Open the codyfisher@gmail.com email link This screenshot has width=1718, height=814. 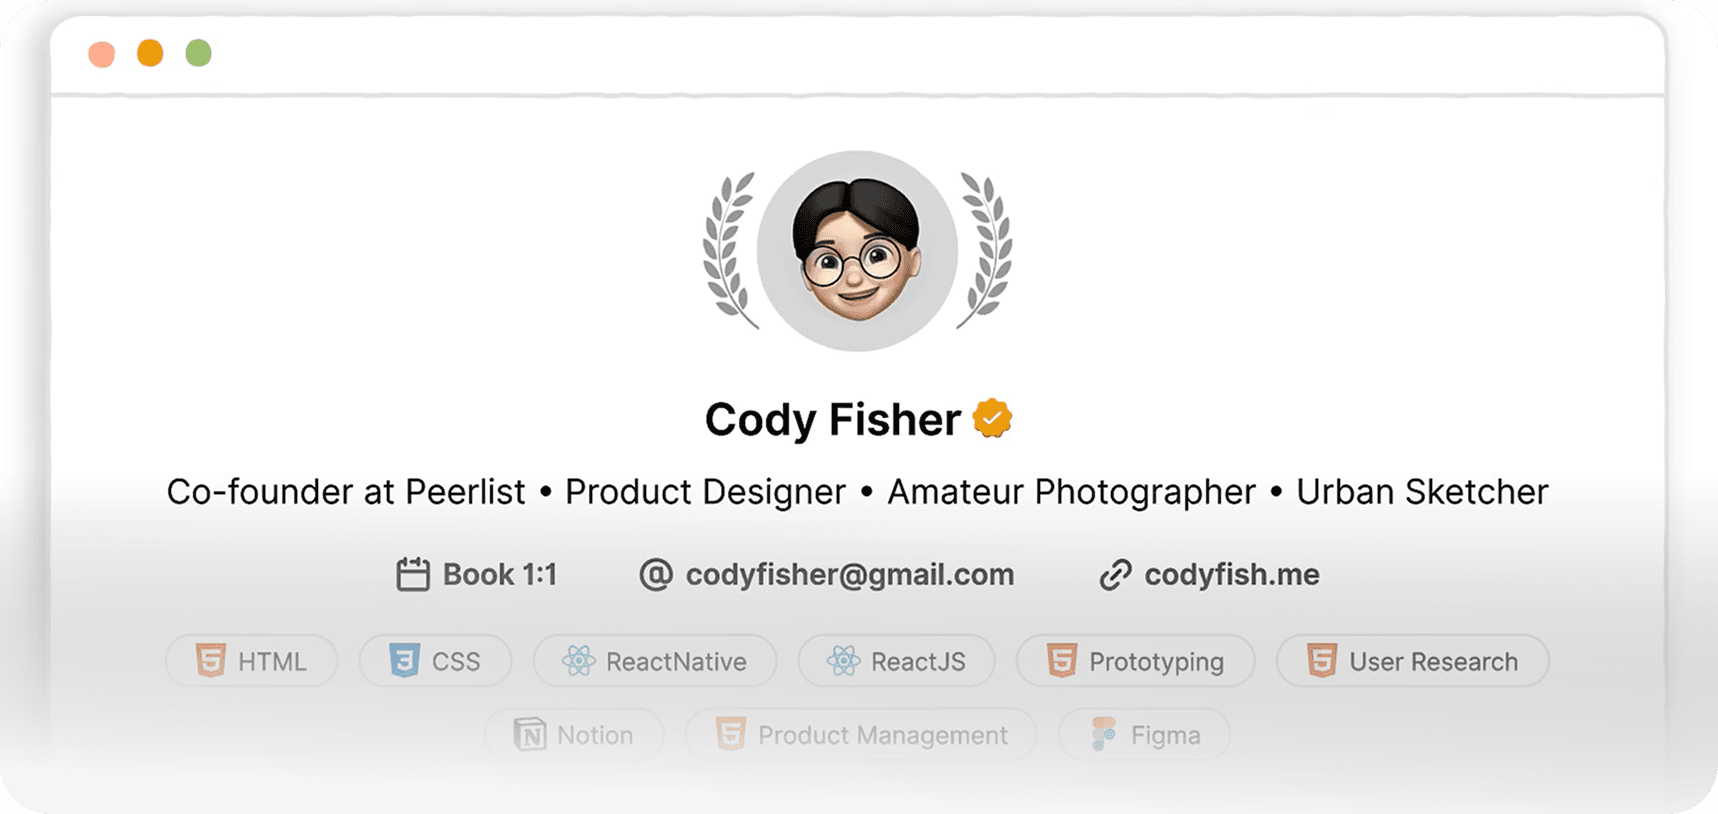(x=849, y=575)
